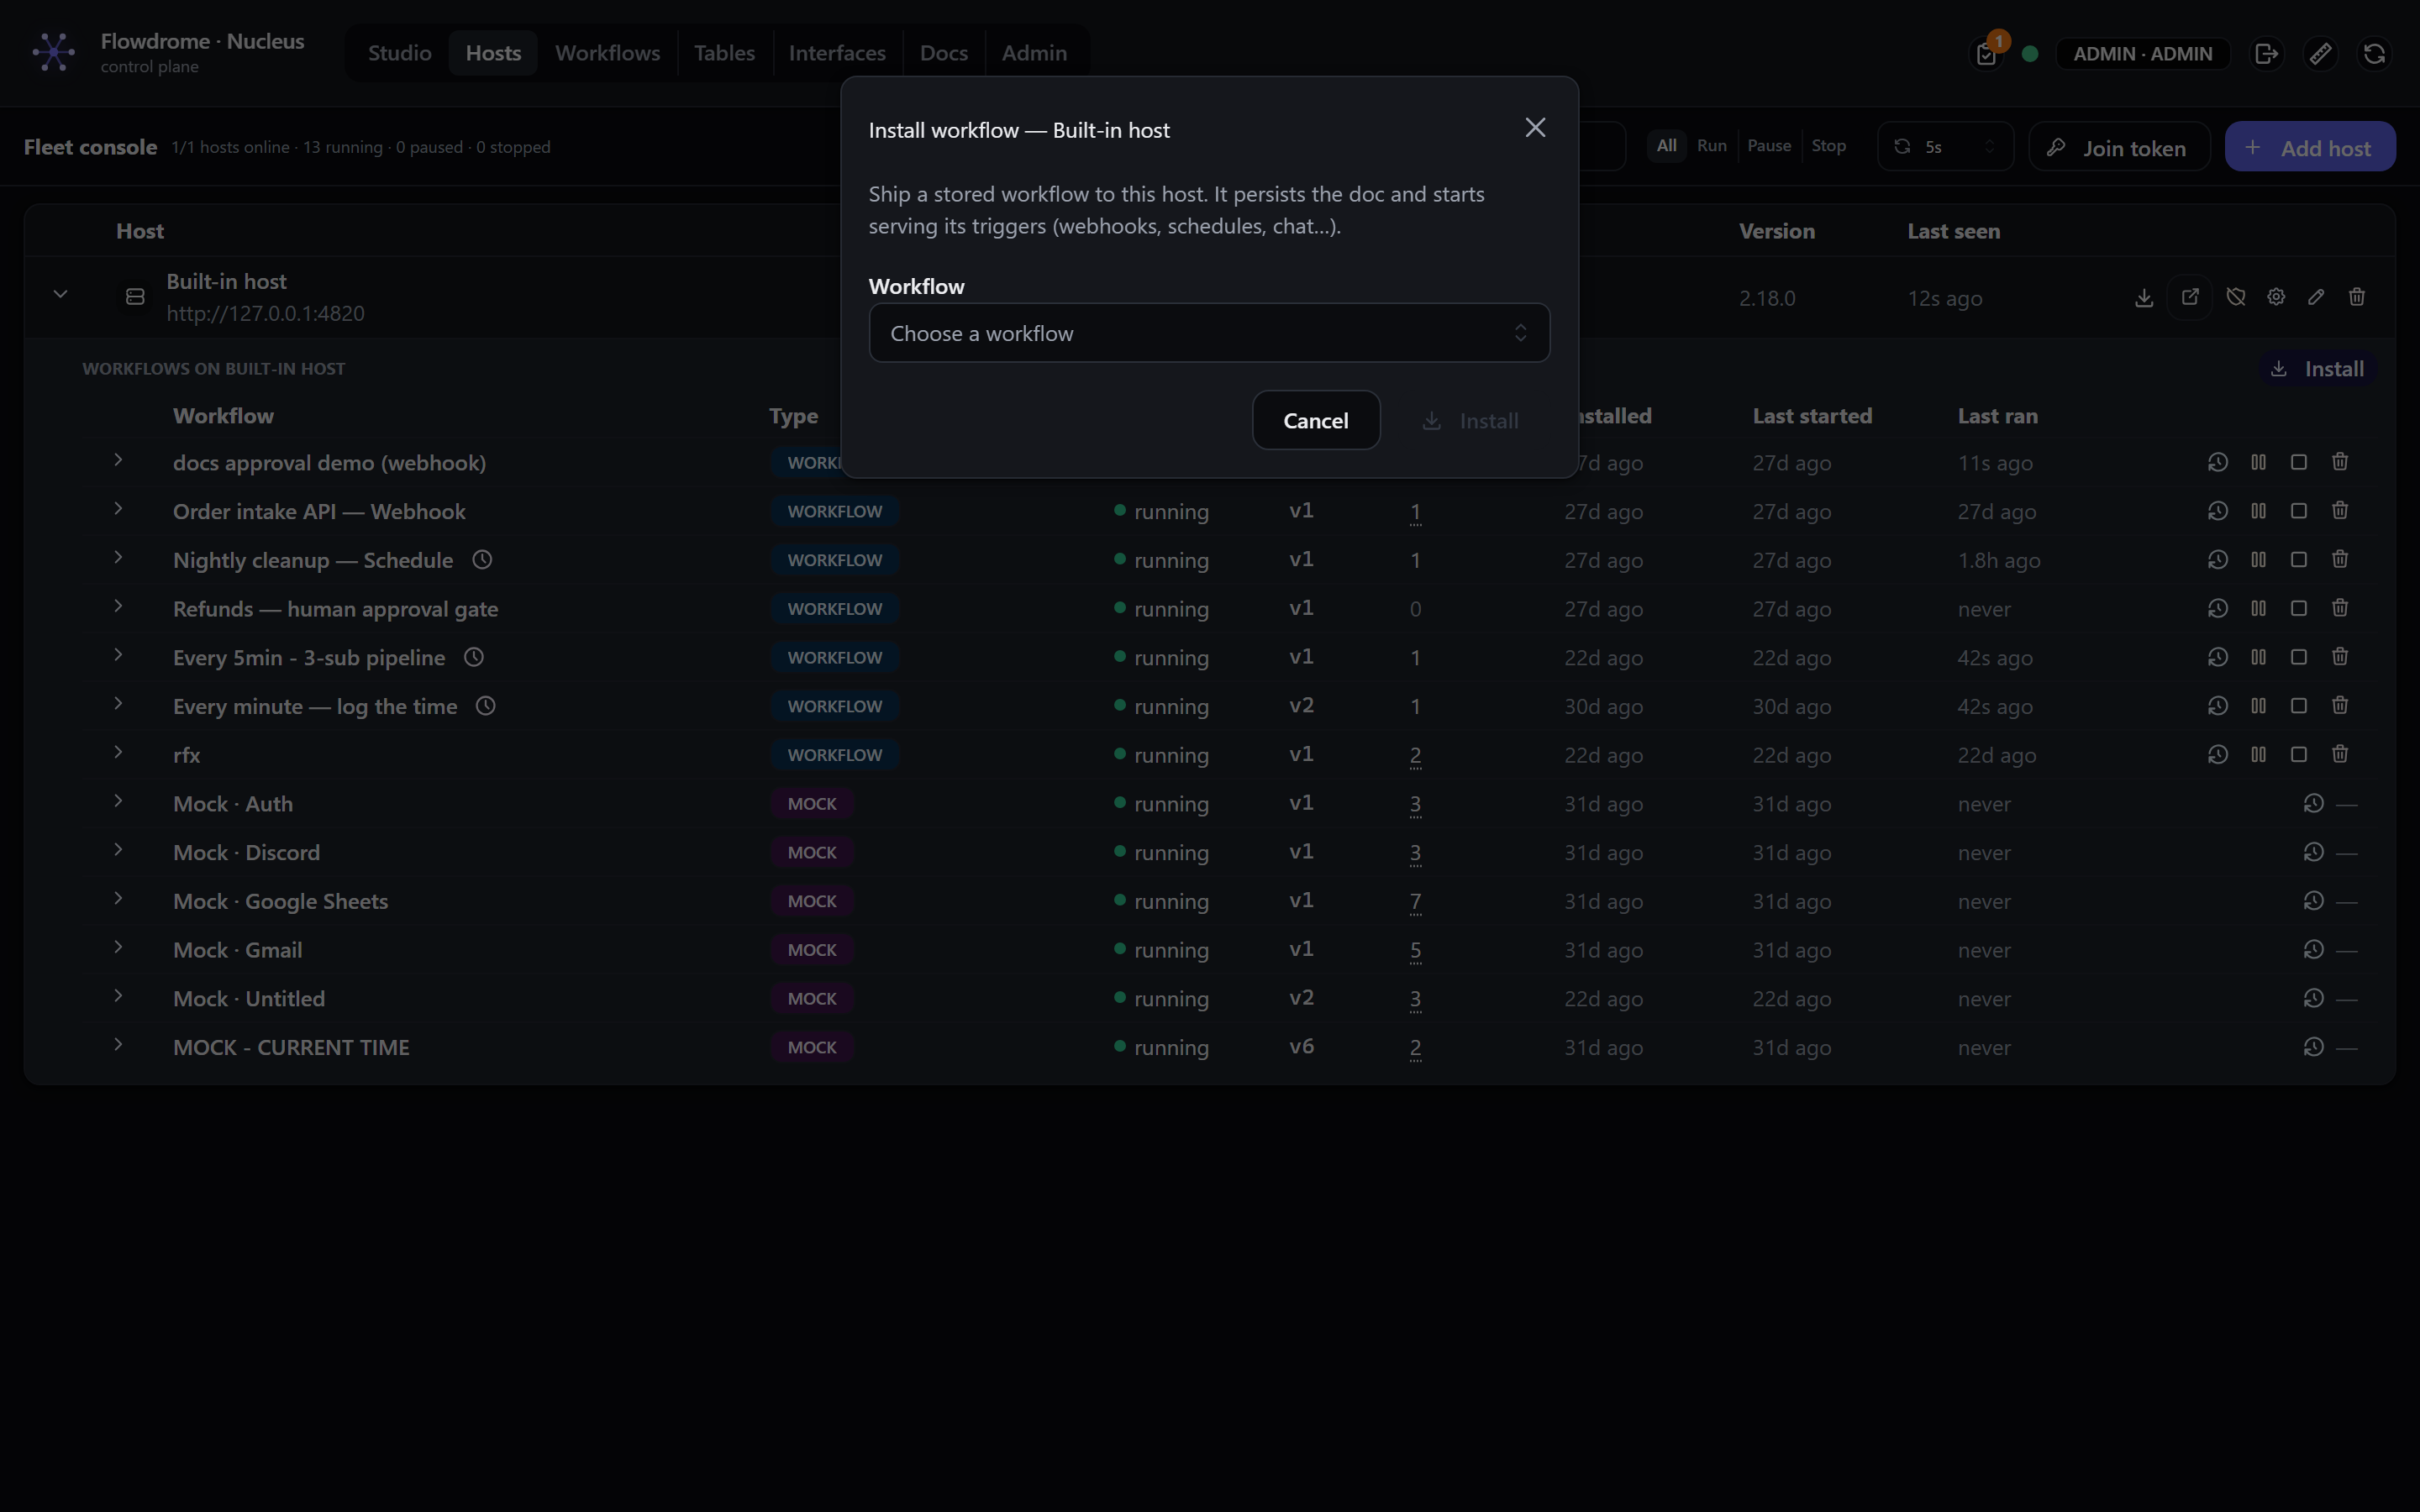Collapse the Built-in host row

(60, 295)
